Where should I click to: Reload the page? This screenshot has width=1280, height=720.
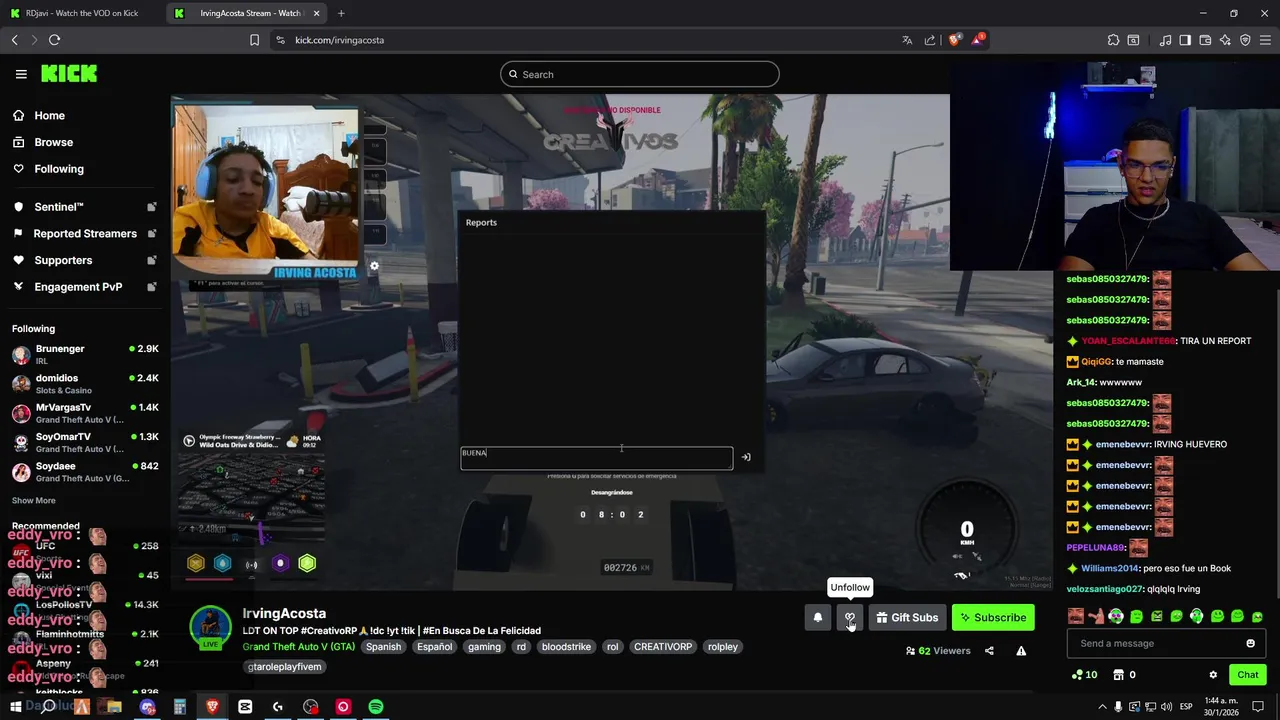point(54,40)
